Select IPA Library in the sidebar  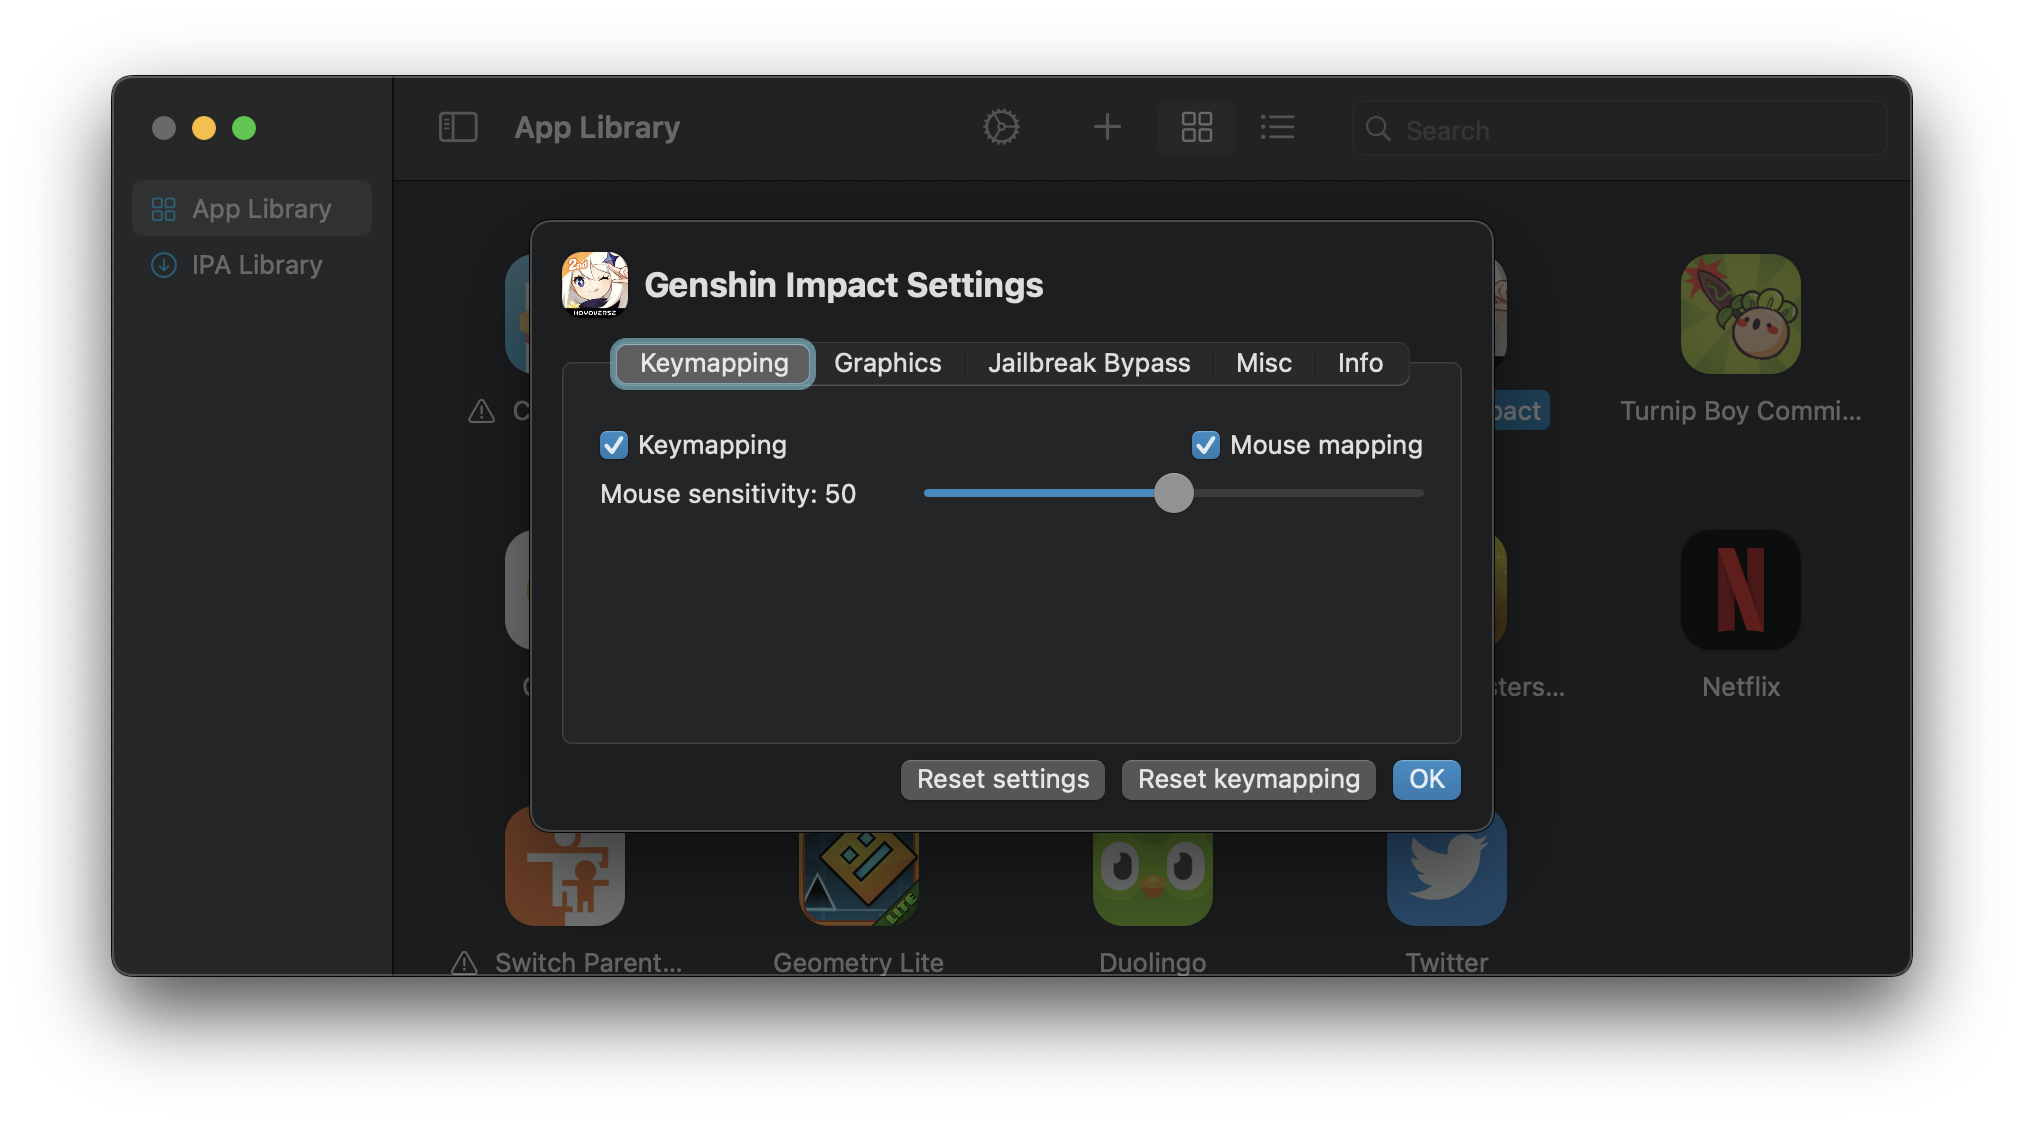click(255, 265)
